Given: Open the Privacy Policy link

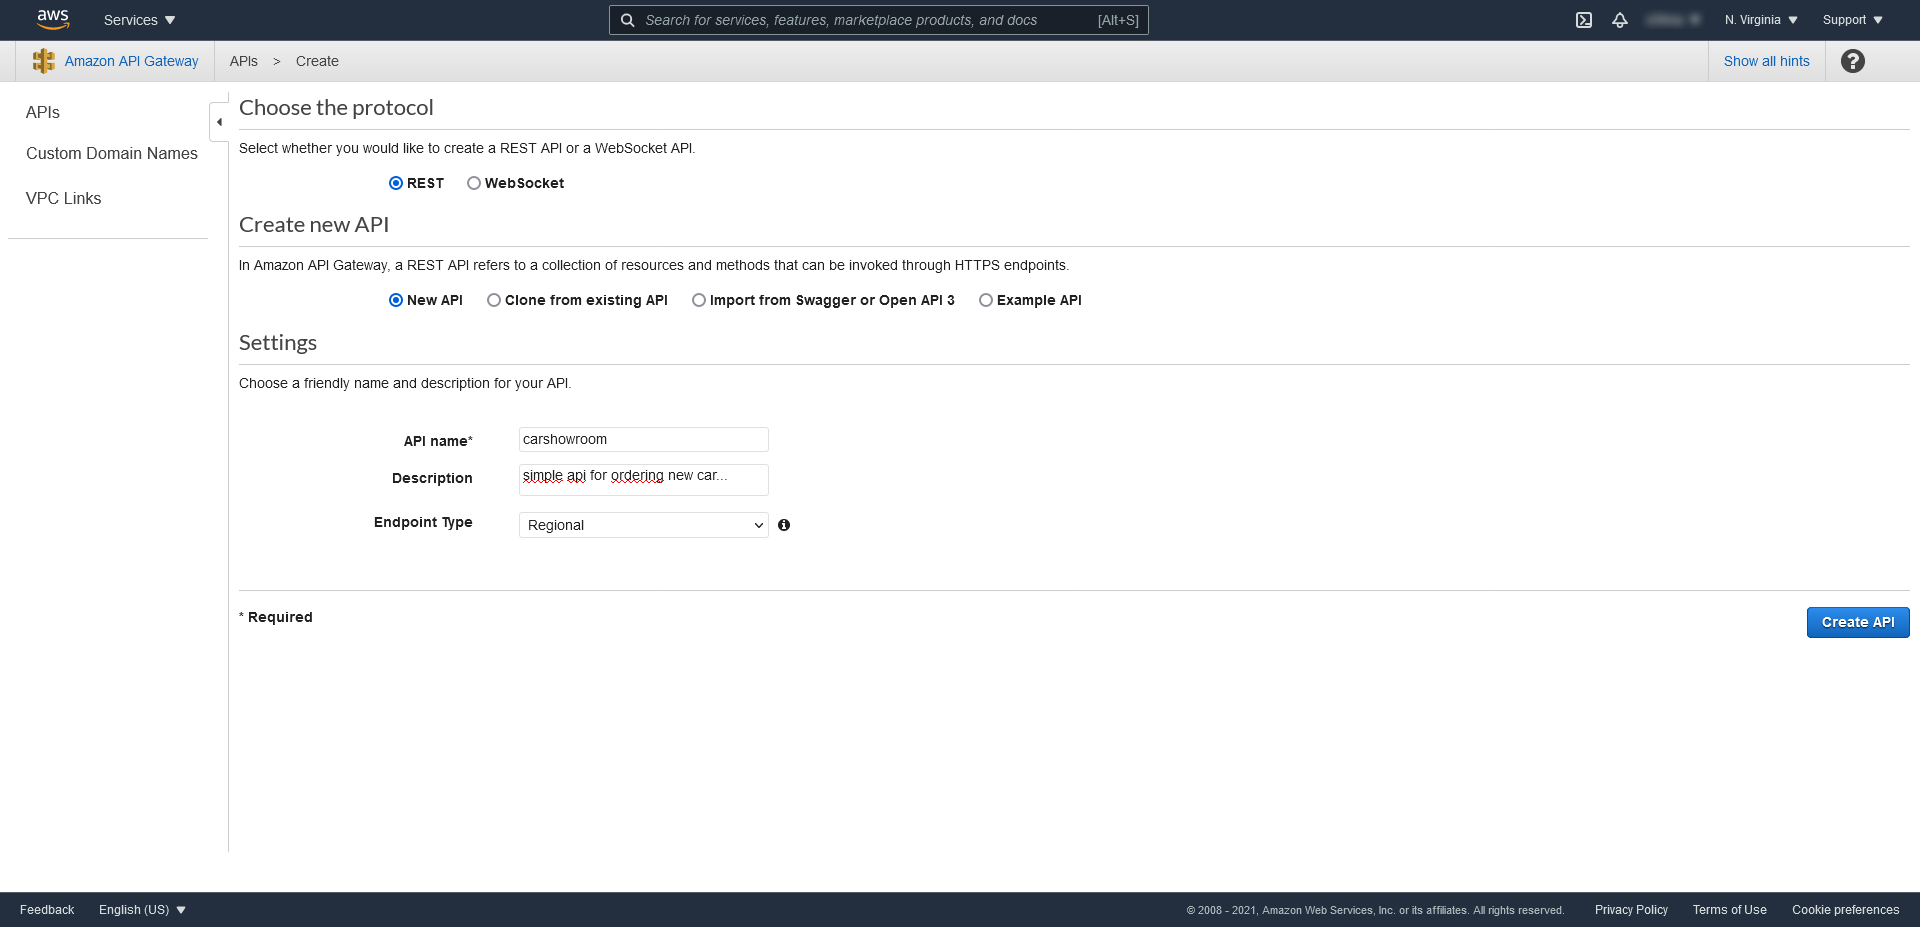Looking at the screenshot, I should 1631,910.
